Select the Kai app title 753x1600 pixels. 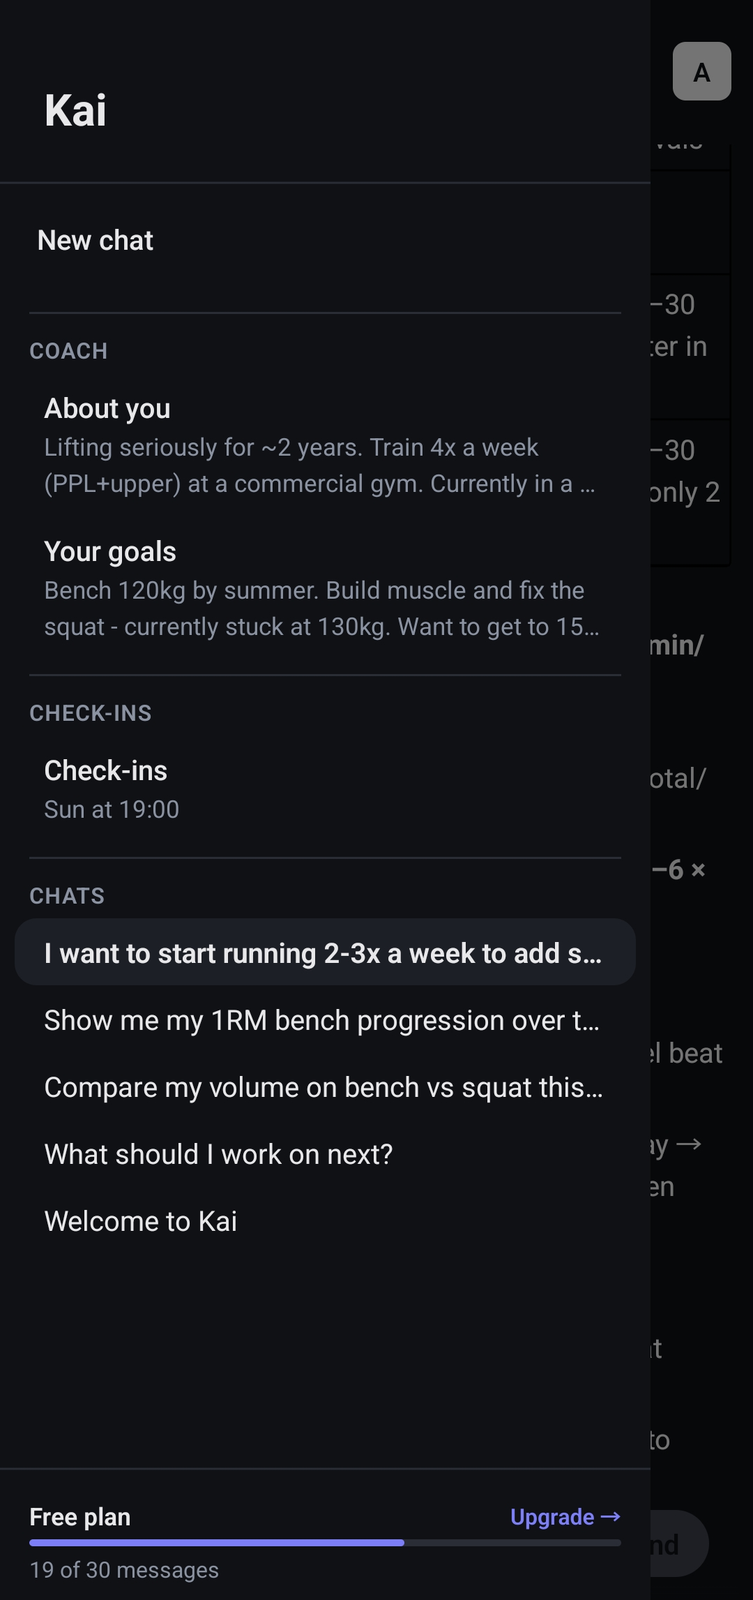point(75,110)
